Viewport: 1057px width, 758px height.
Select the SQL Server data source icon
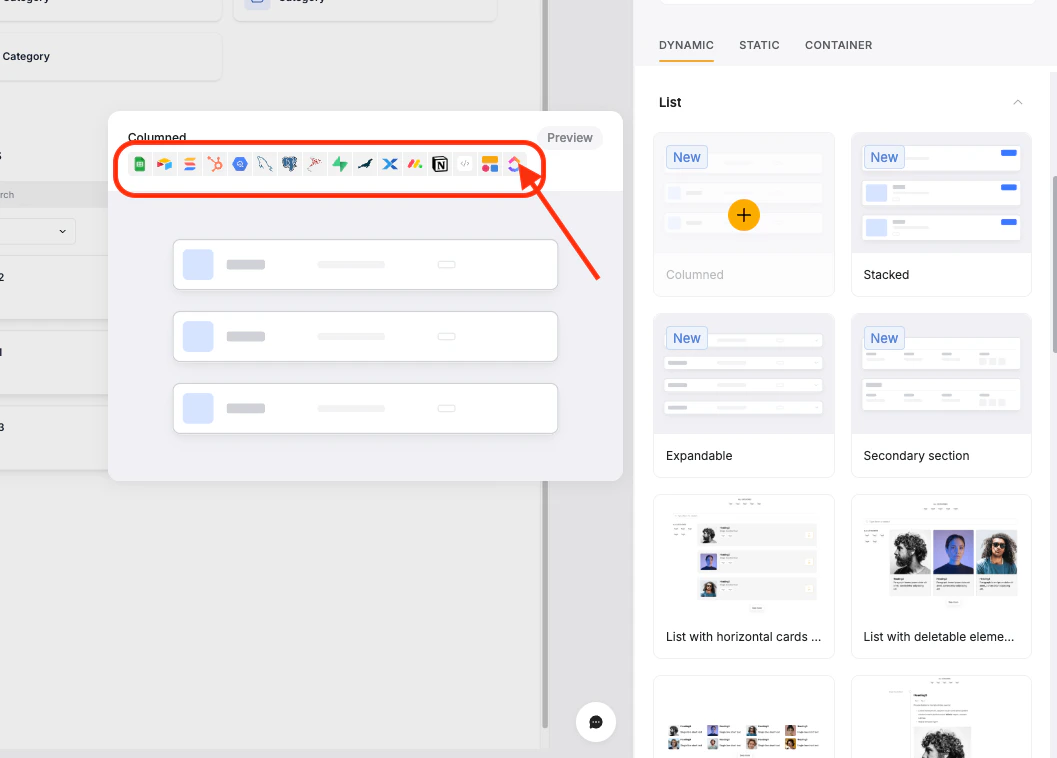pos(314,164)
